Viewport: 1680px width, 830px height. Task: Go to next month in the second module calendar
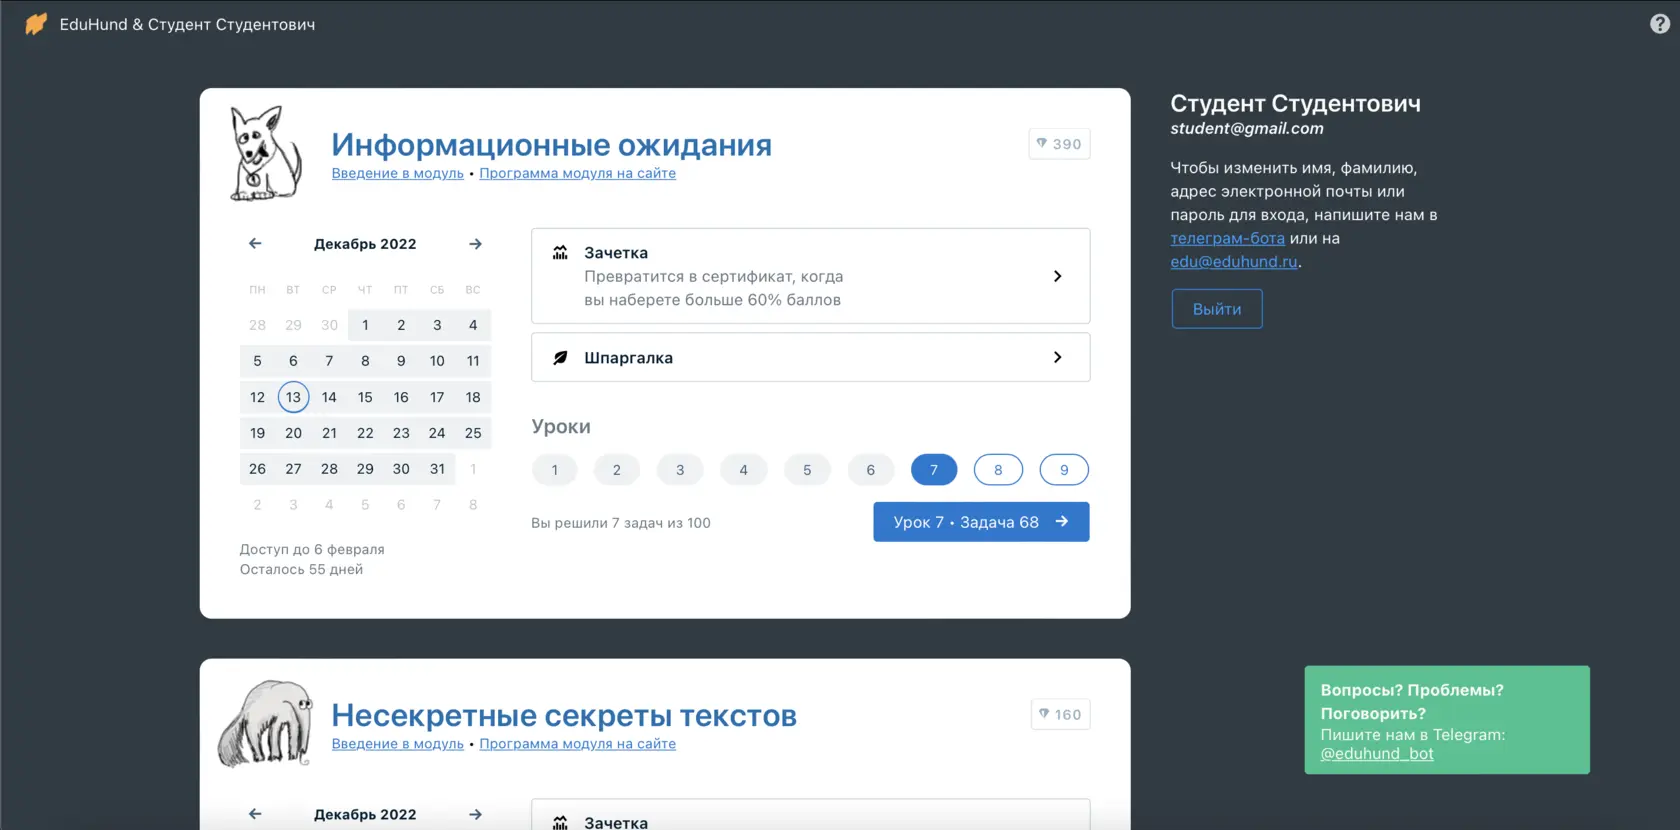(476, 814)
